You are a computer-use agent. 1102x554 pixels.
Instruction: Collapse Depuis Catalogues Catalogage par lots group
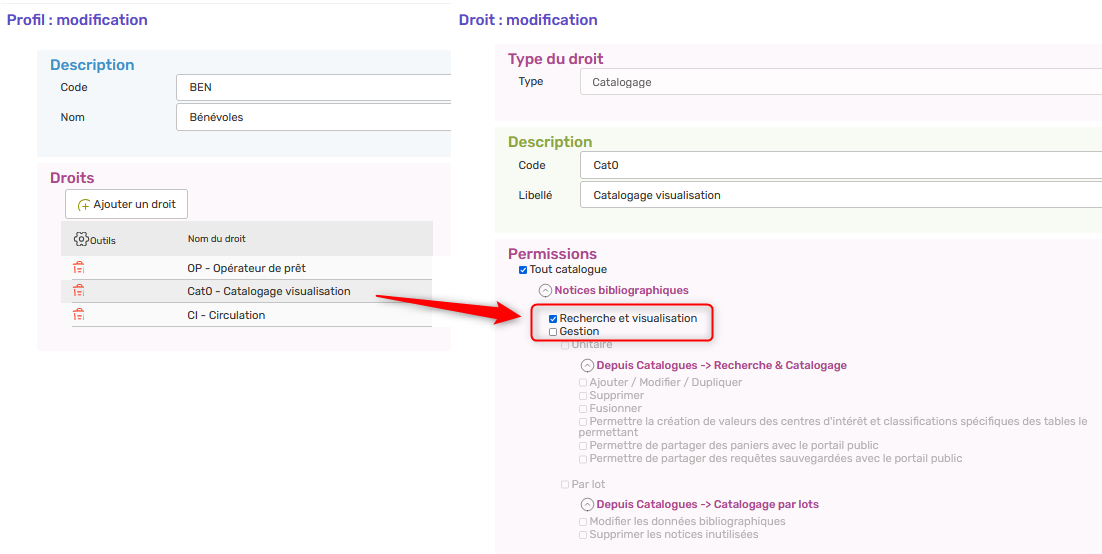coord(587,505)
